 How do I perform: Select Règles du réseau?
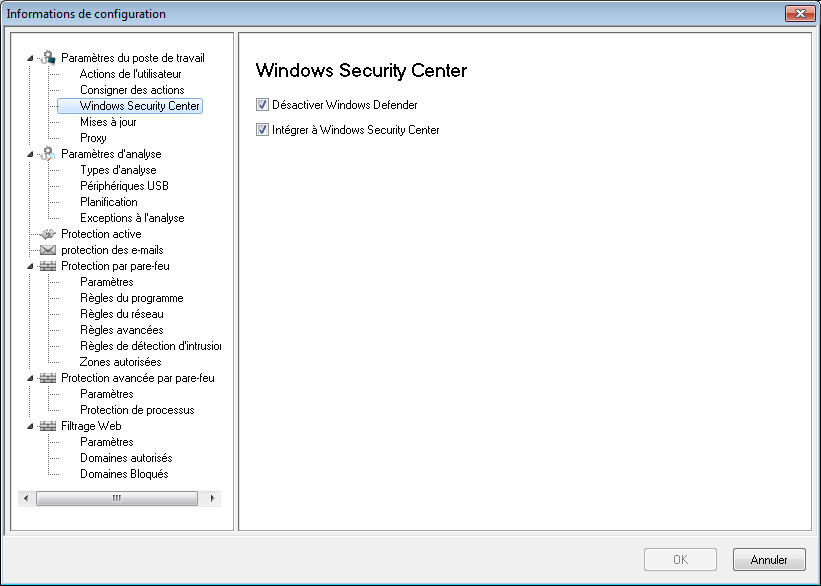pyautogui.click(x=121, y=314)
